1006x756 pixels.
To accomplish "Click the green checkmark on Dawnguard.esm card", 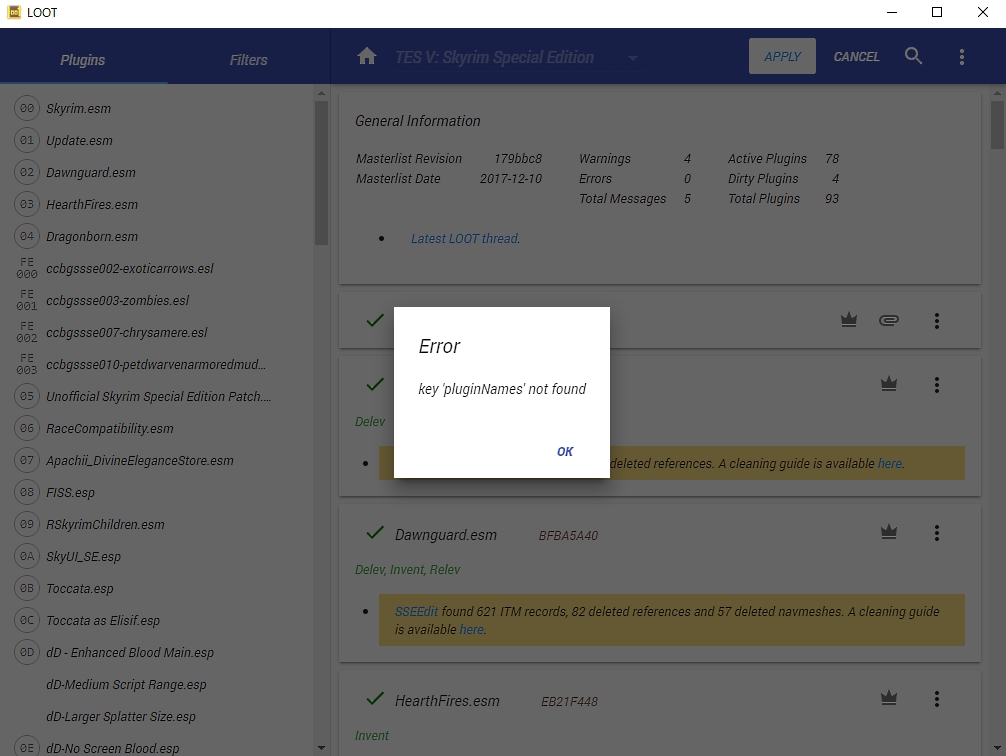I will pyautogui.click(x=375, y=533).
